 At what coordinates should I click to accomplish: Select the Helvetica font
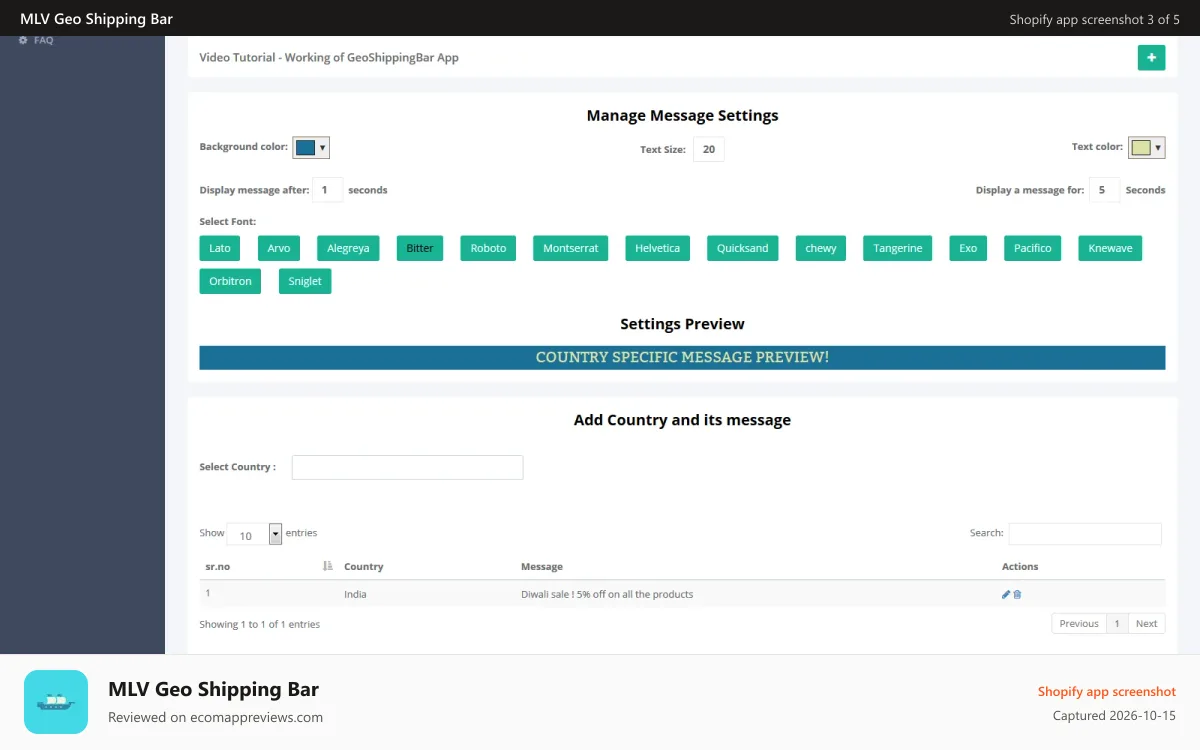coord(657,248)
